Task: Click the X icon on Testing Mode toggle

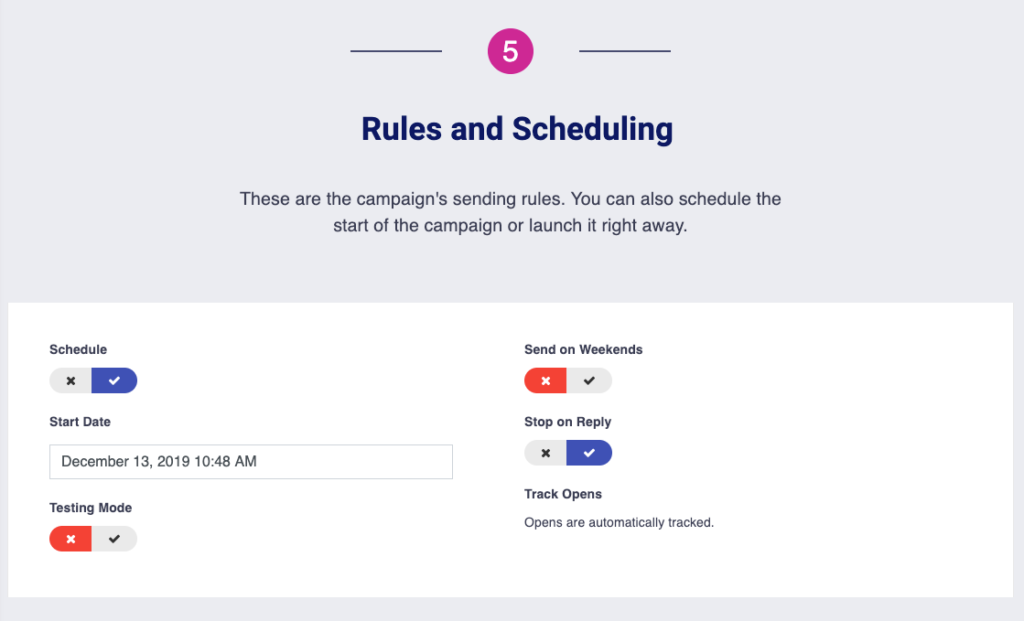Action: (70, 538)
